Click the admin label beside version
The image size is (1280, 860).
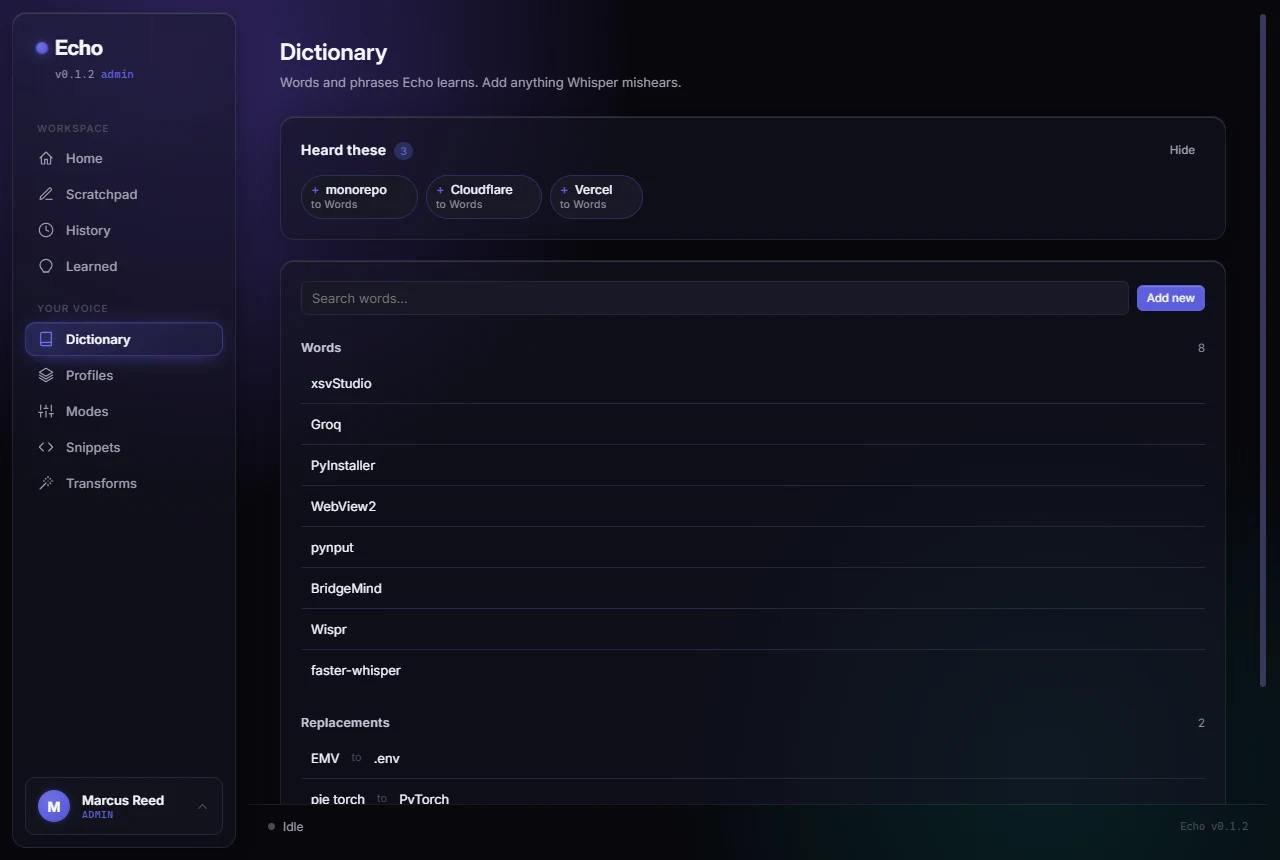(x=117, y=74)
